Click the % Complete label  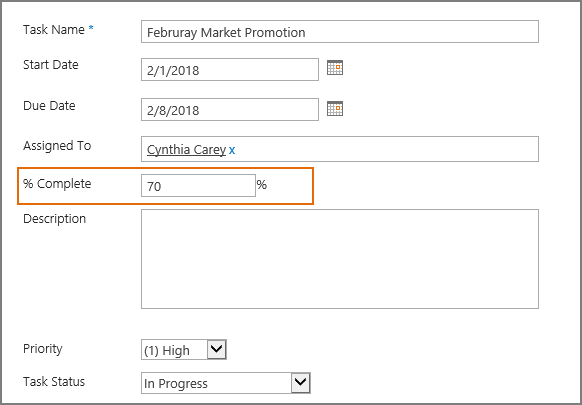point(57,183)
